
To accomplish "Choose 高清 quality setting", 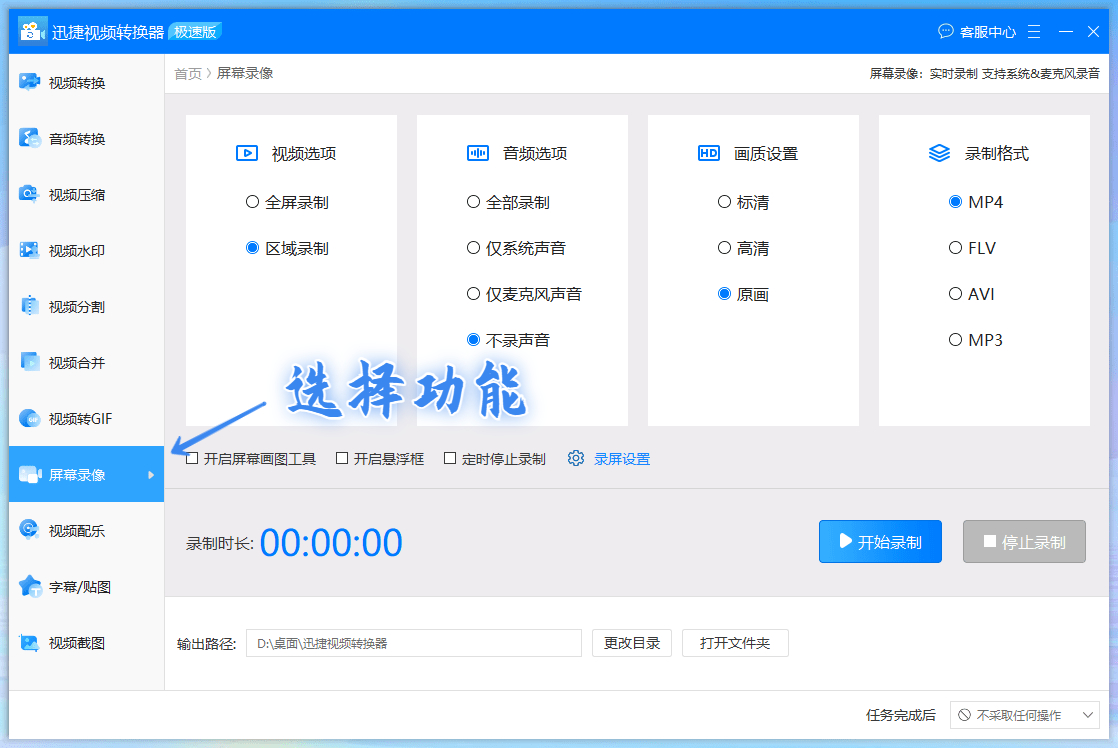I will [743, 248].
